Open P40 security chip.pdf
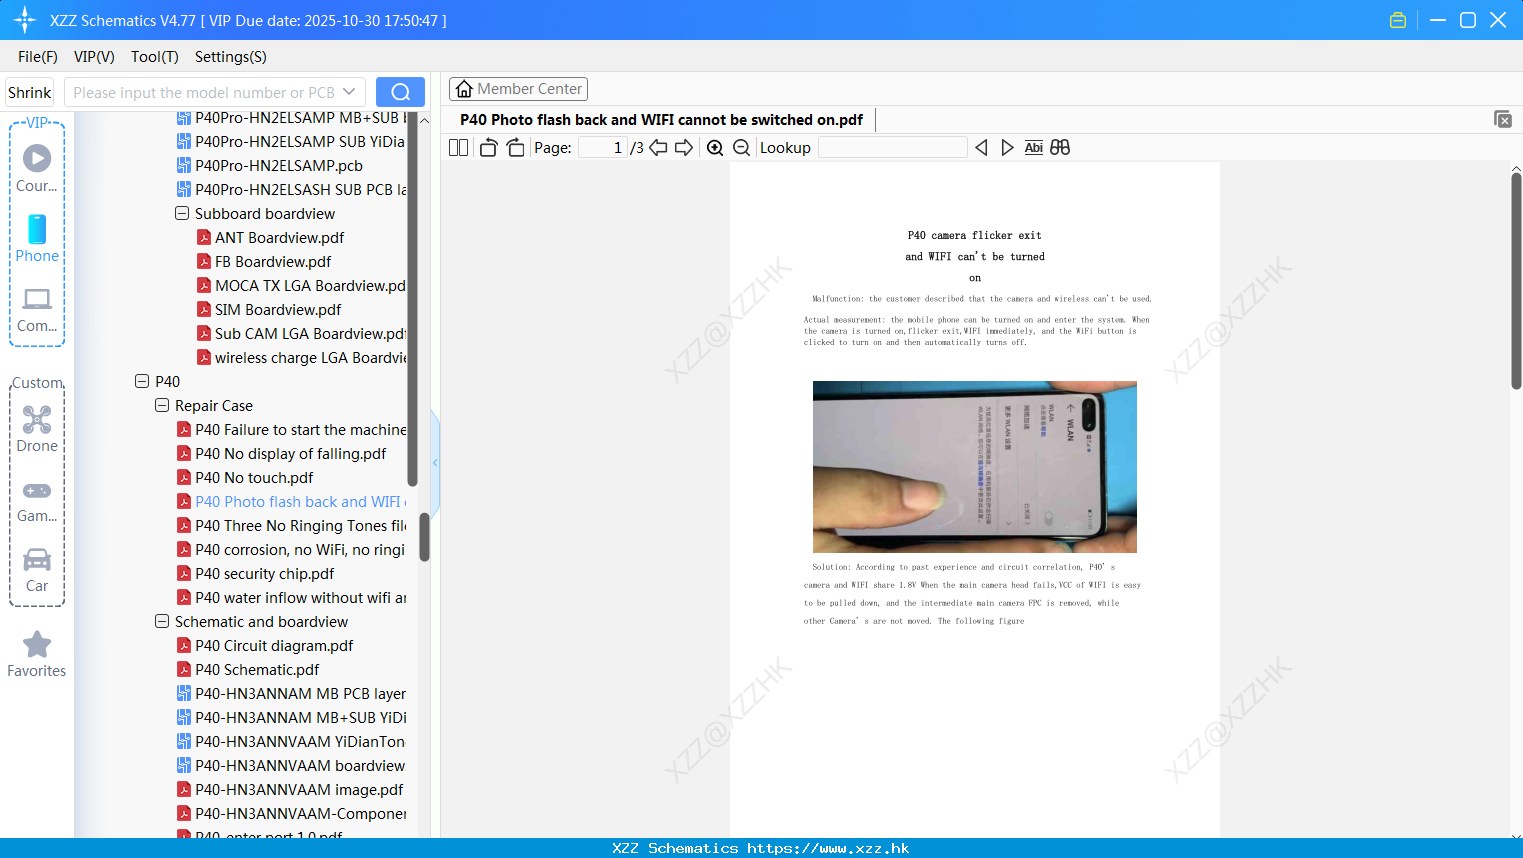This screenshot has height=858, width=1523. click(x=264, y=573)
